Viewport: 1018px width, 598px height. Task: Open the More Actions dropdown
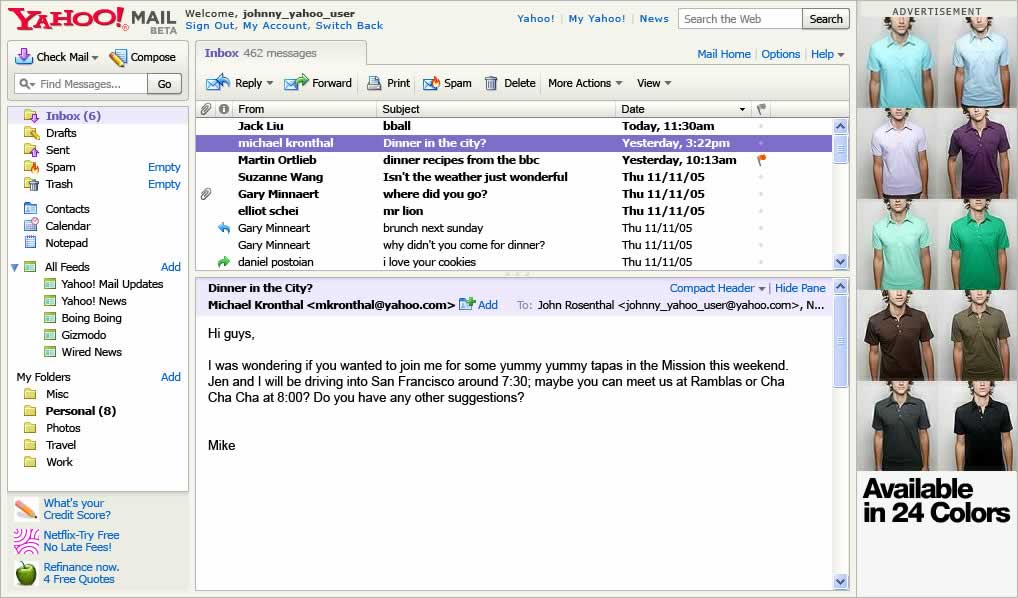coord(585,83)
